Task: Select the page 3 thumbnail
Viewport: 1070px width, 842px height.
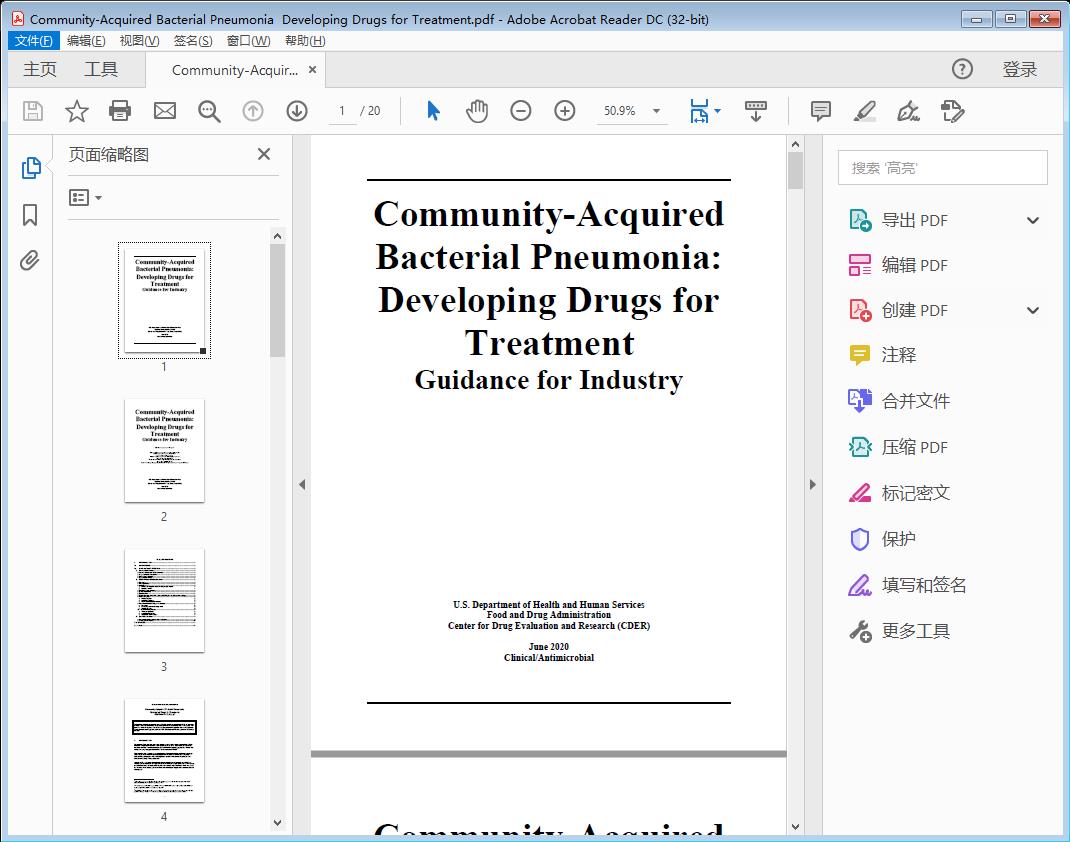Action: coord(163,600)
